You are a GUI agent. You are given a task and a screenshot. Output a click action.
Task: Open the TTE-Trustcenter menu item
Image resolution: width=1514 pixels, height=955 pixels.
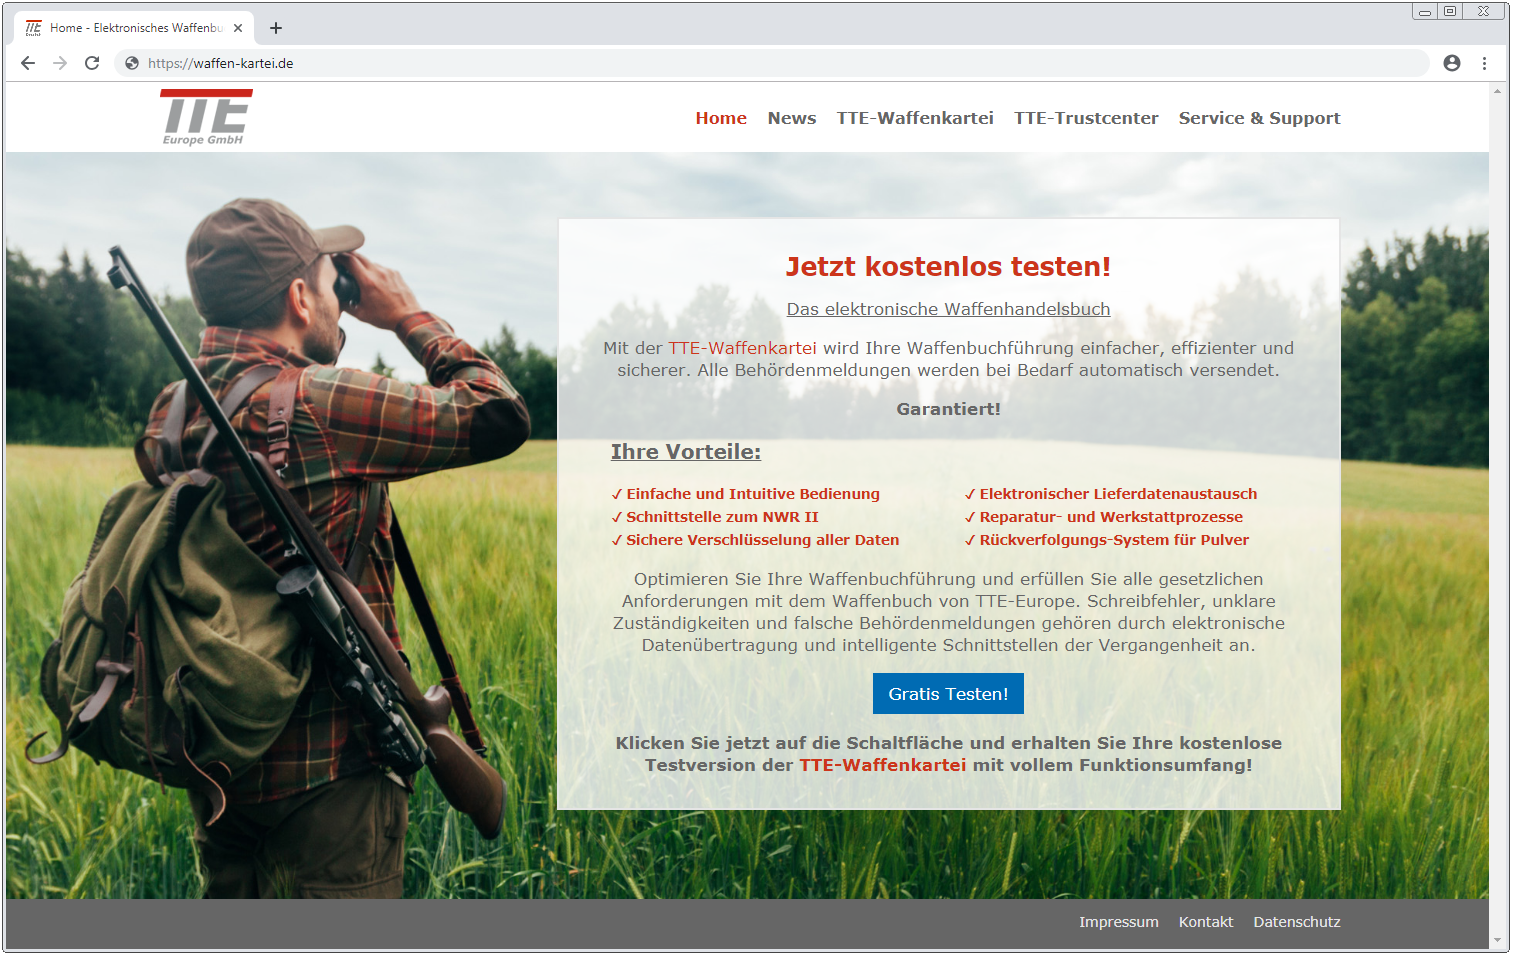(x=1086, y=118)
